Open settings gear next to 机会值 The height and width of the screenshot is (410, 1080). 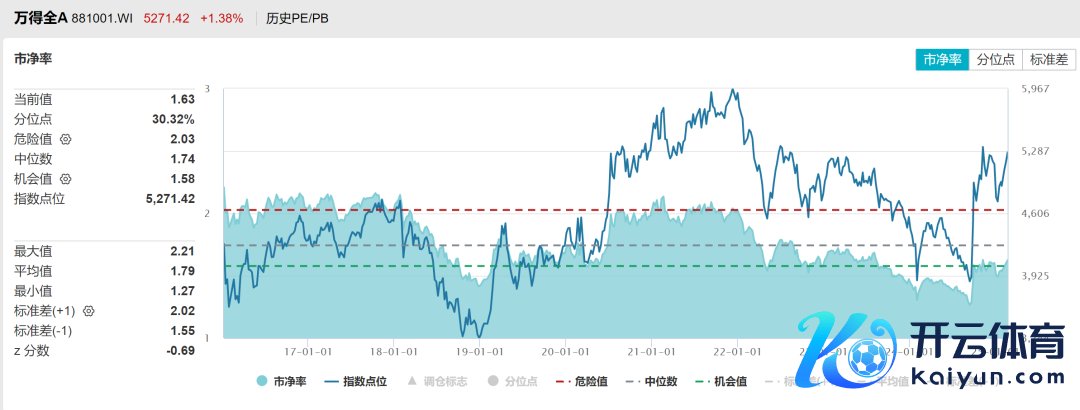66,179
